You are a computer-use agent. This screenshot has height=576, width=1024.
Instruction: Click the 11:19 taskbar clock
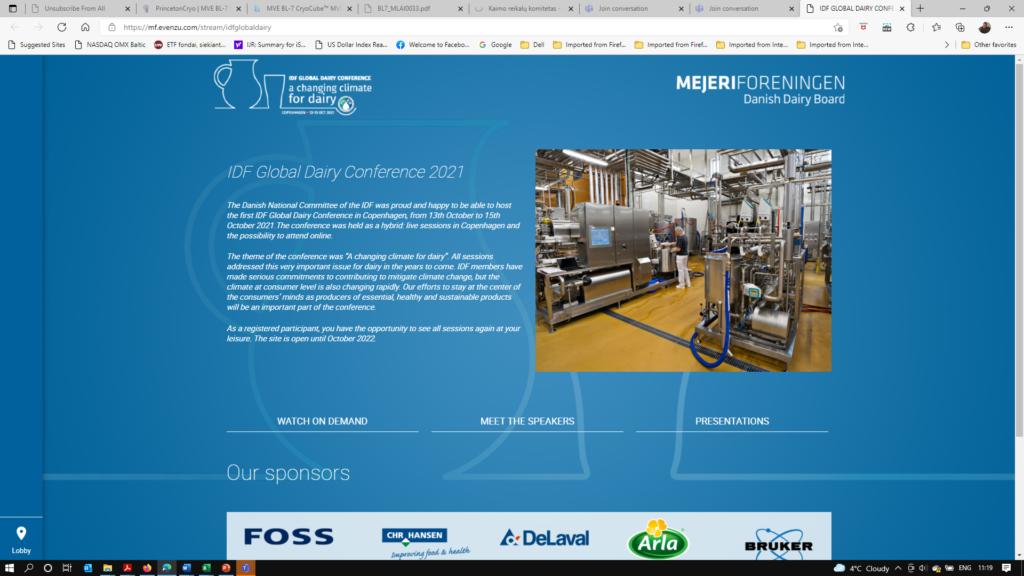click(x=985, y=568)
